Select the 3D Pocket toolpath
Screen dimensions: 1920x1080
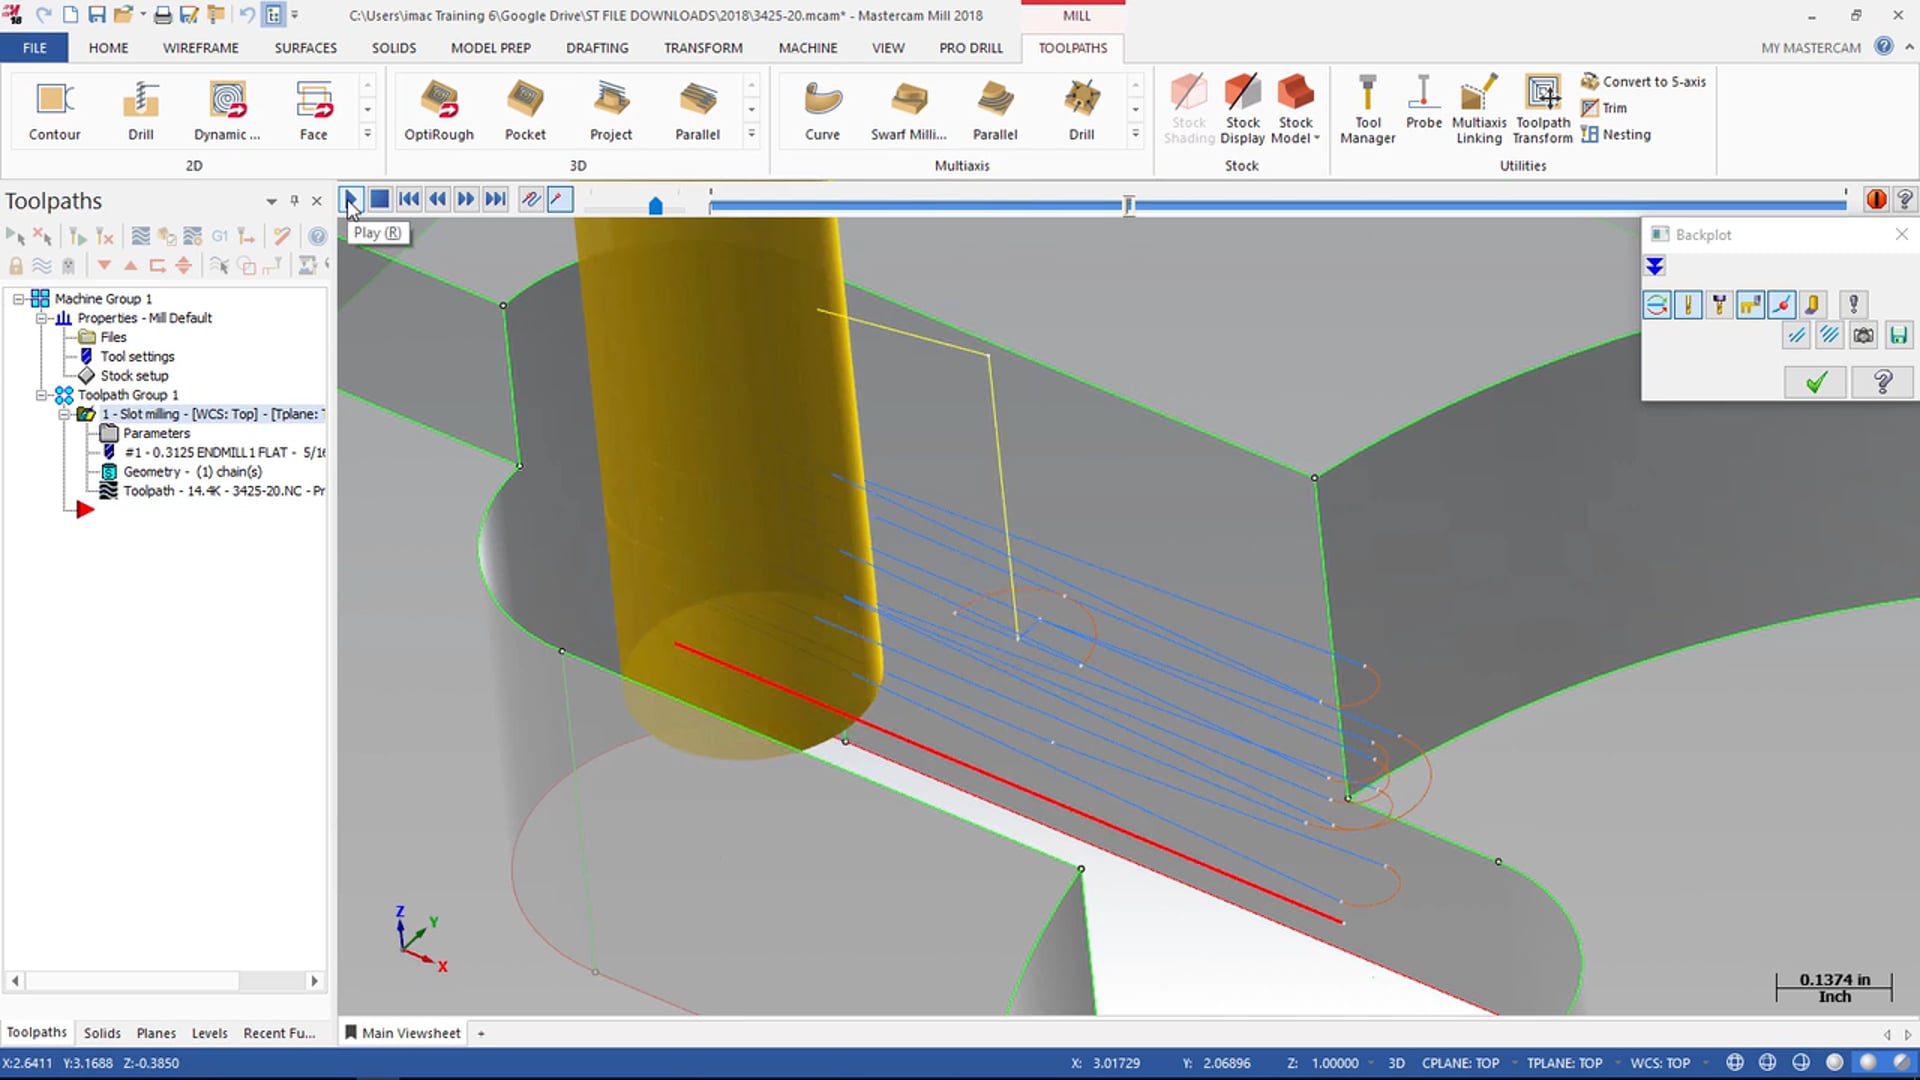(x=525, y=110)
